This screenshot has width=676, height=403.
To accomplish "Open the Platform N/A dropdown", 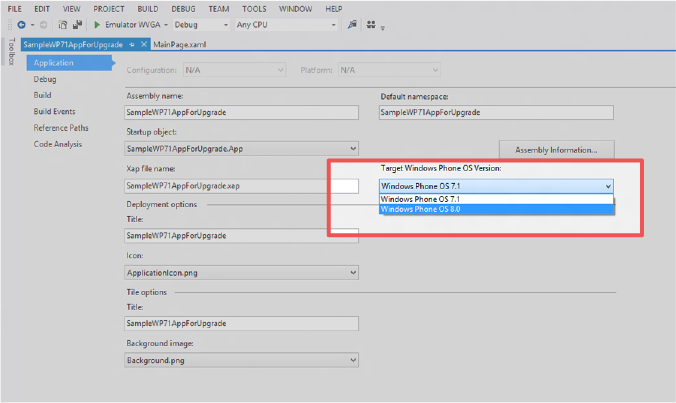I will pyautogui.click(x=389, y=70).
